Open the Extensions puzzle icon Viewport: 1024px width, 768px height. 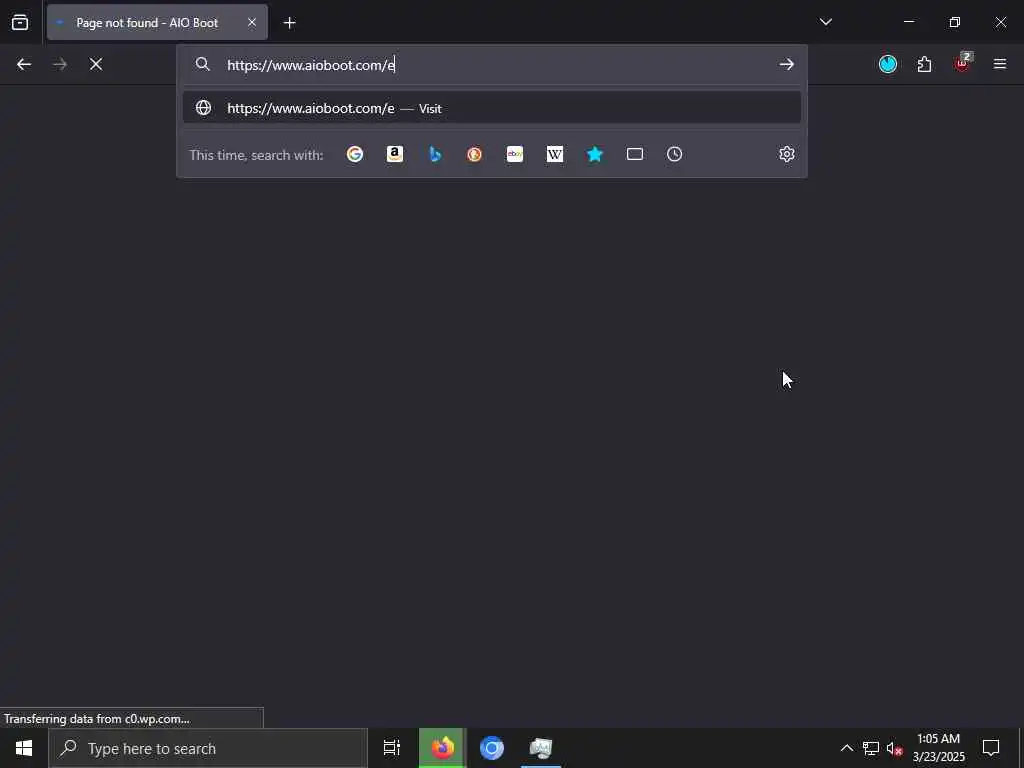click(x=924, y=64)
